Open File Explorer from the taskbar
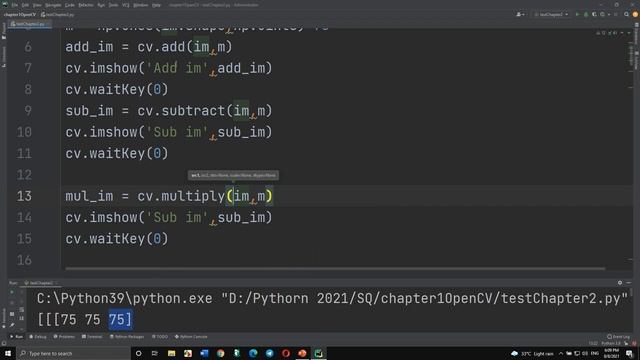The image size is (640, 360). click(x=171, y=353)
